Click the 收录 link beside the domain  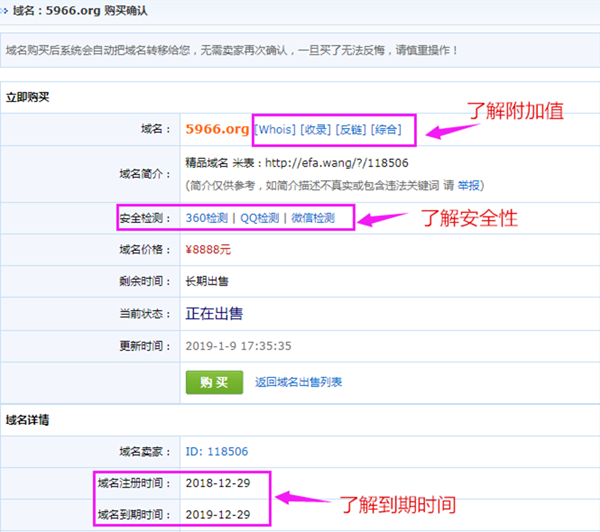(316, 129)
